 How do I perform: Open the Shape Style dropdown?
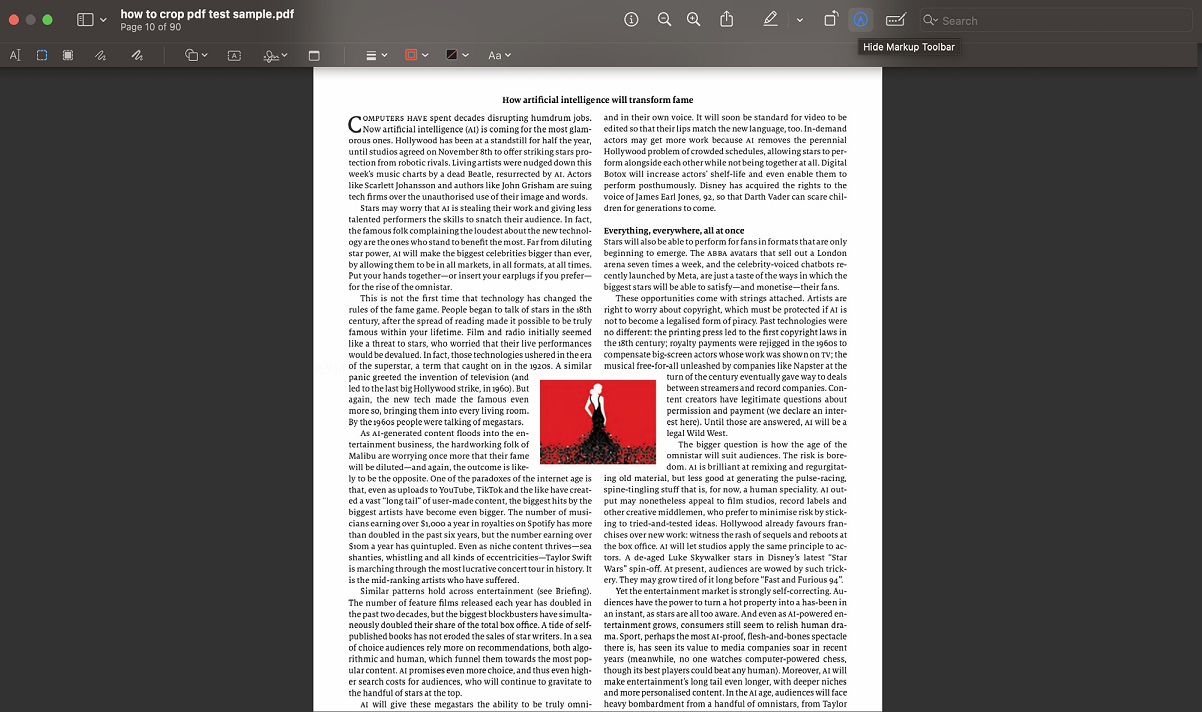[375, 55]
